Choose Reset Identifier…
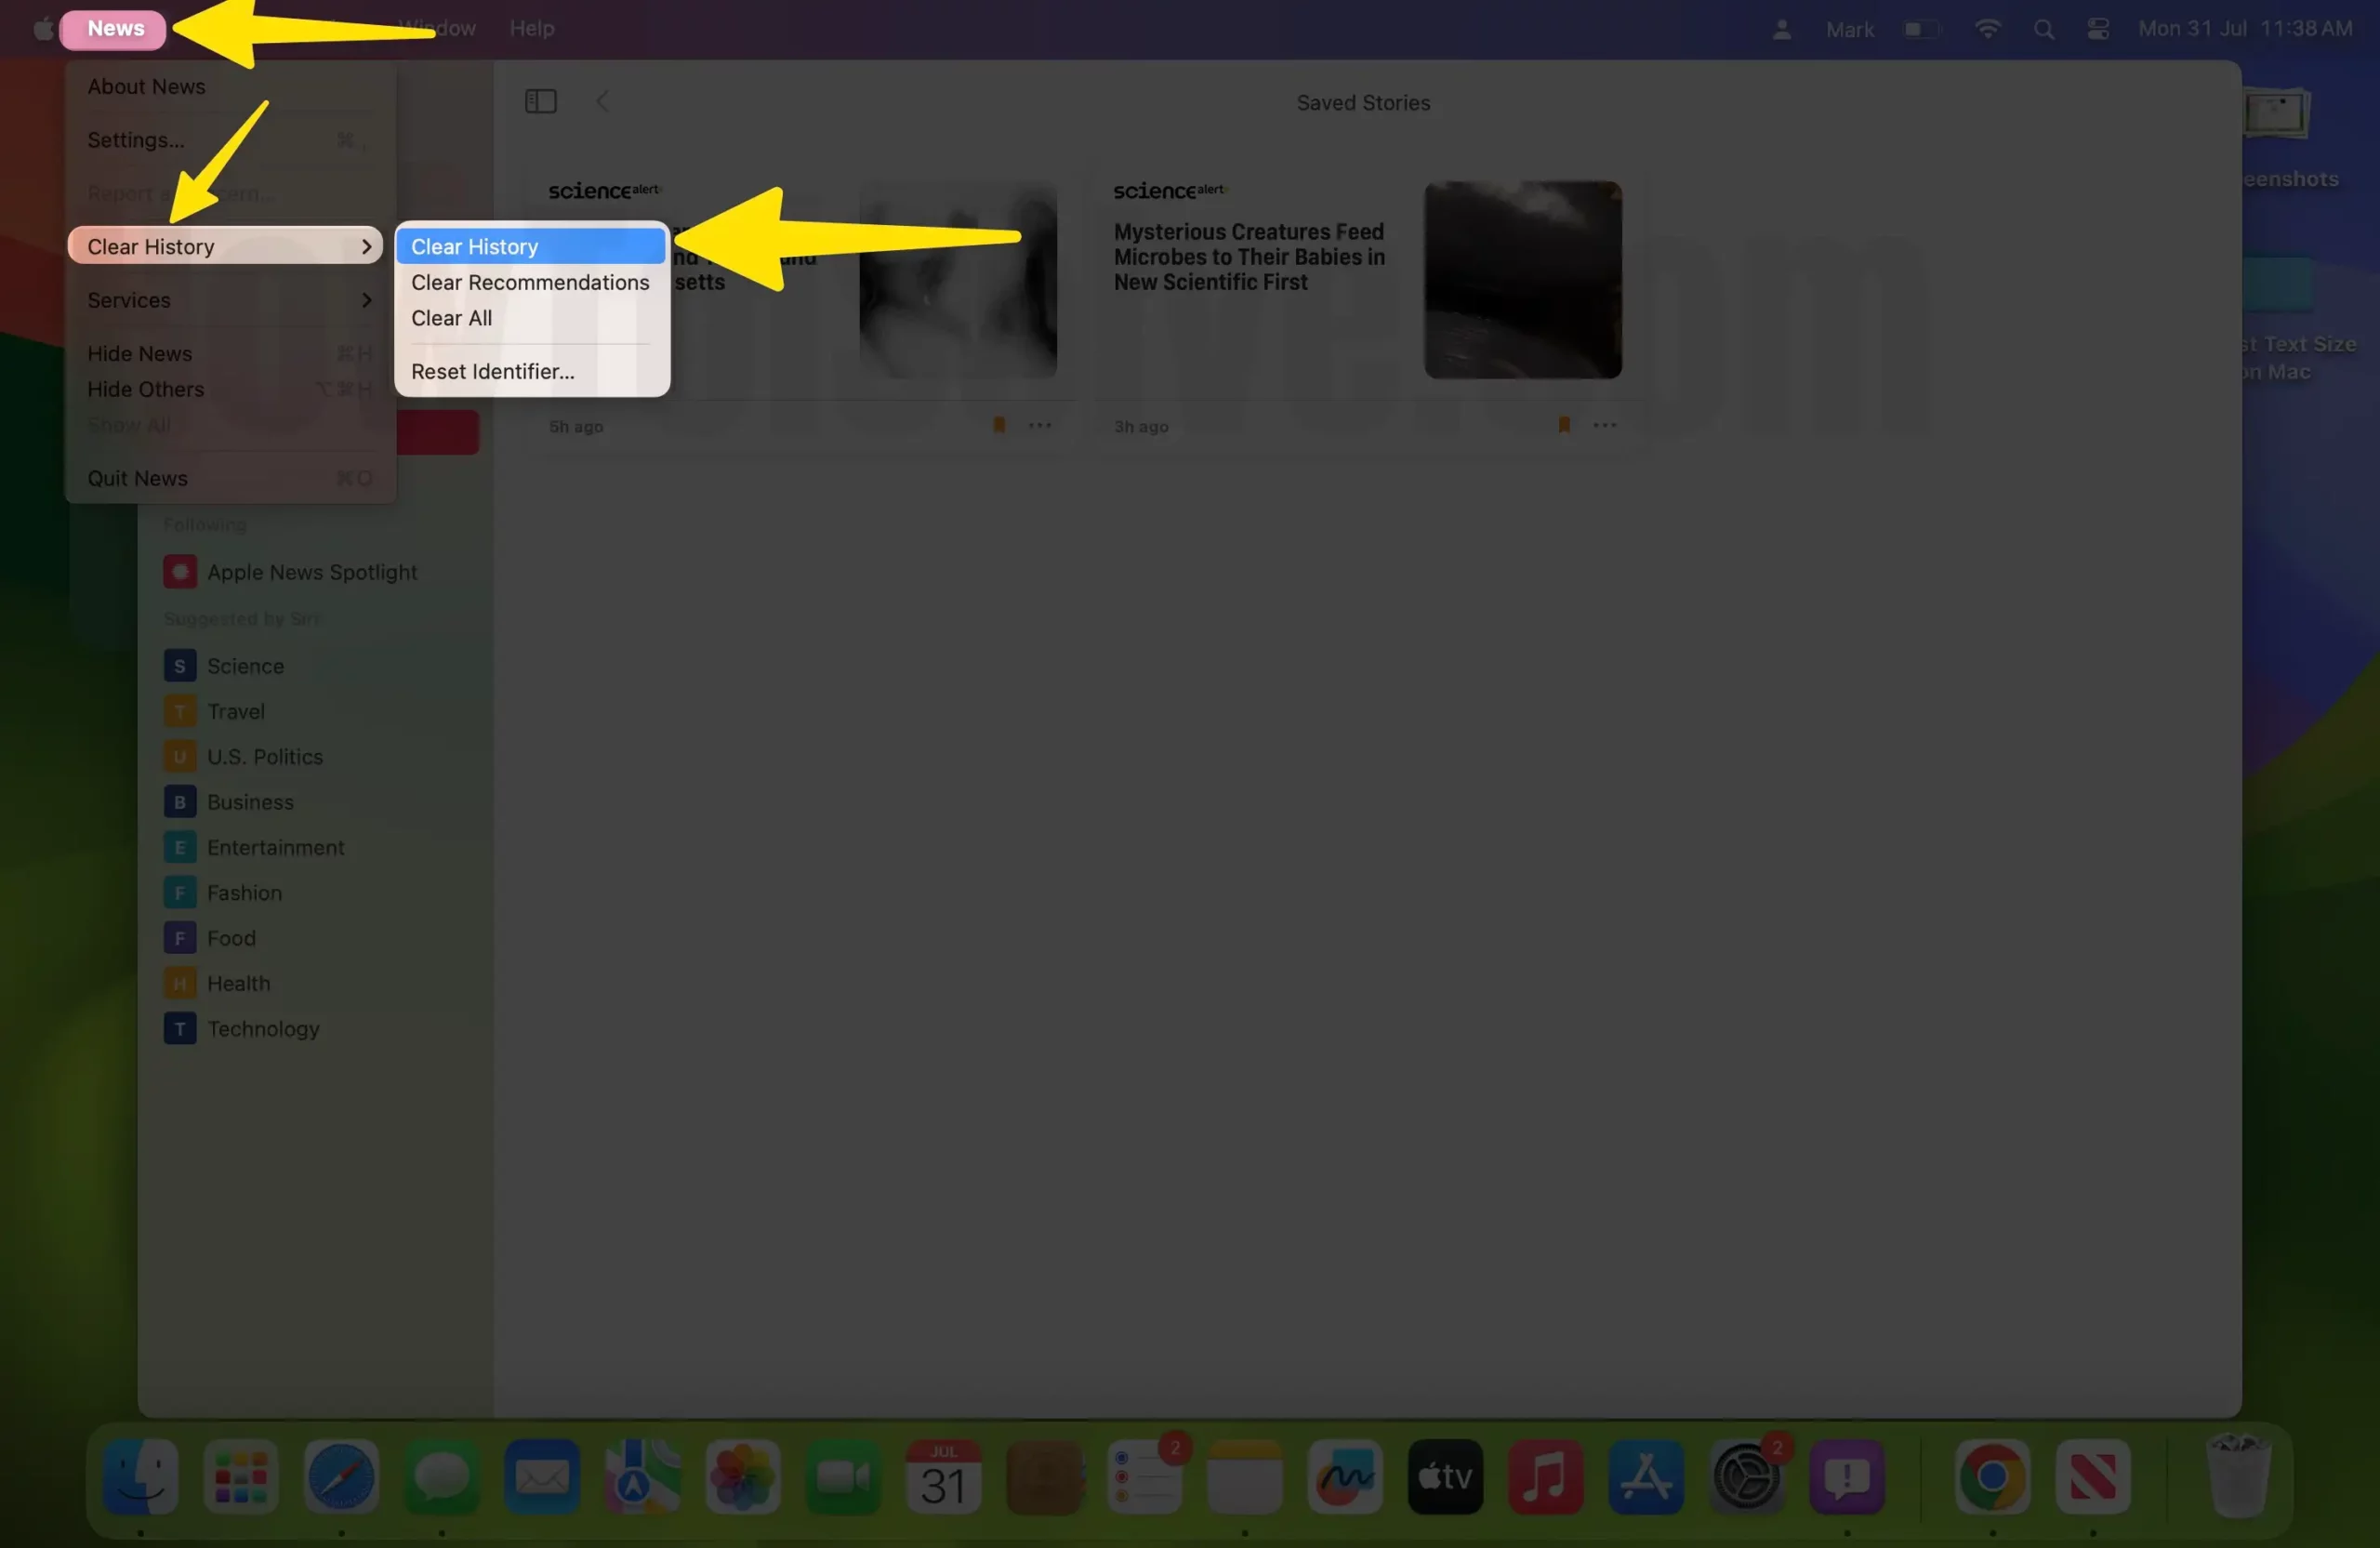The image size is (2380, 1548). click(531, 371)
